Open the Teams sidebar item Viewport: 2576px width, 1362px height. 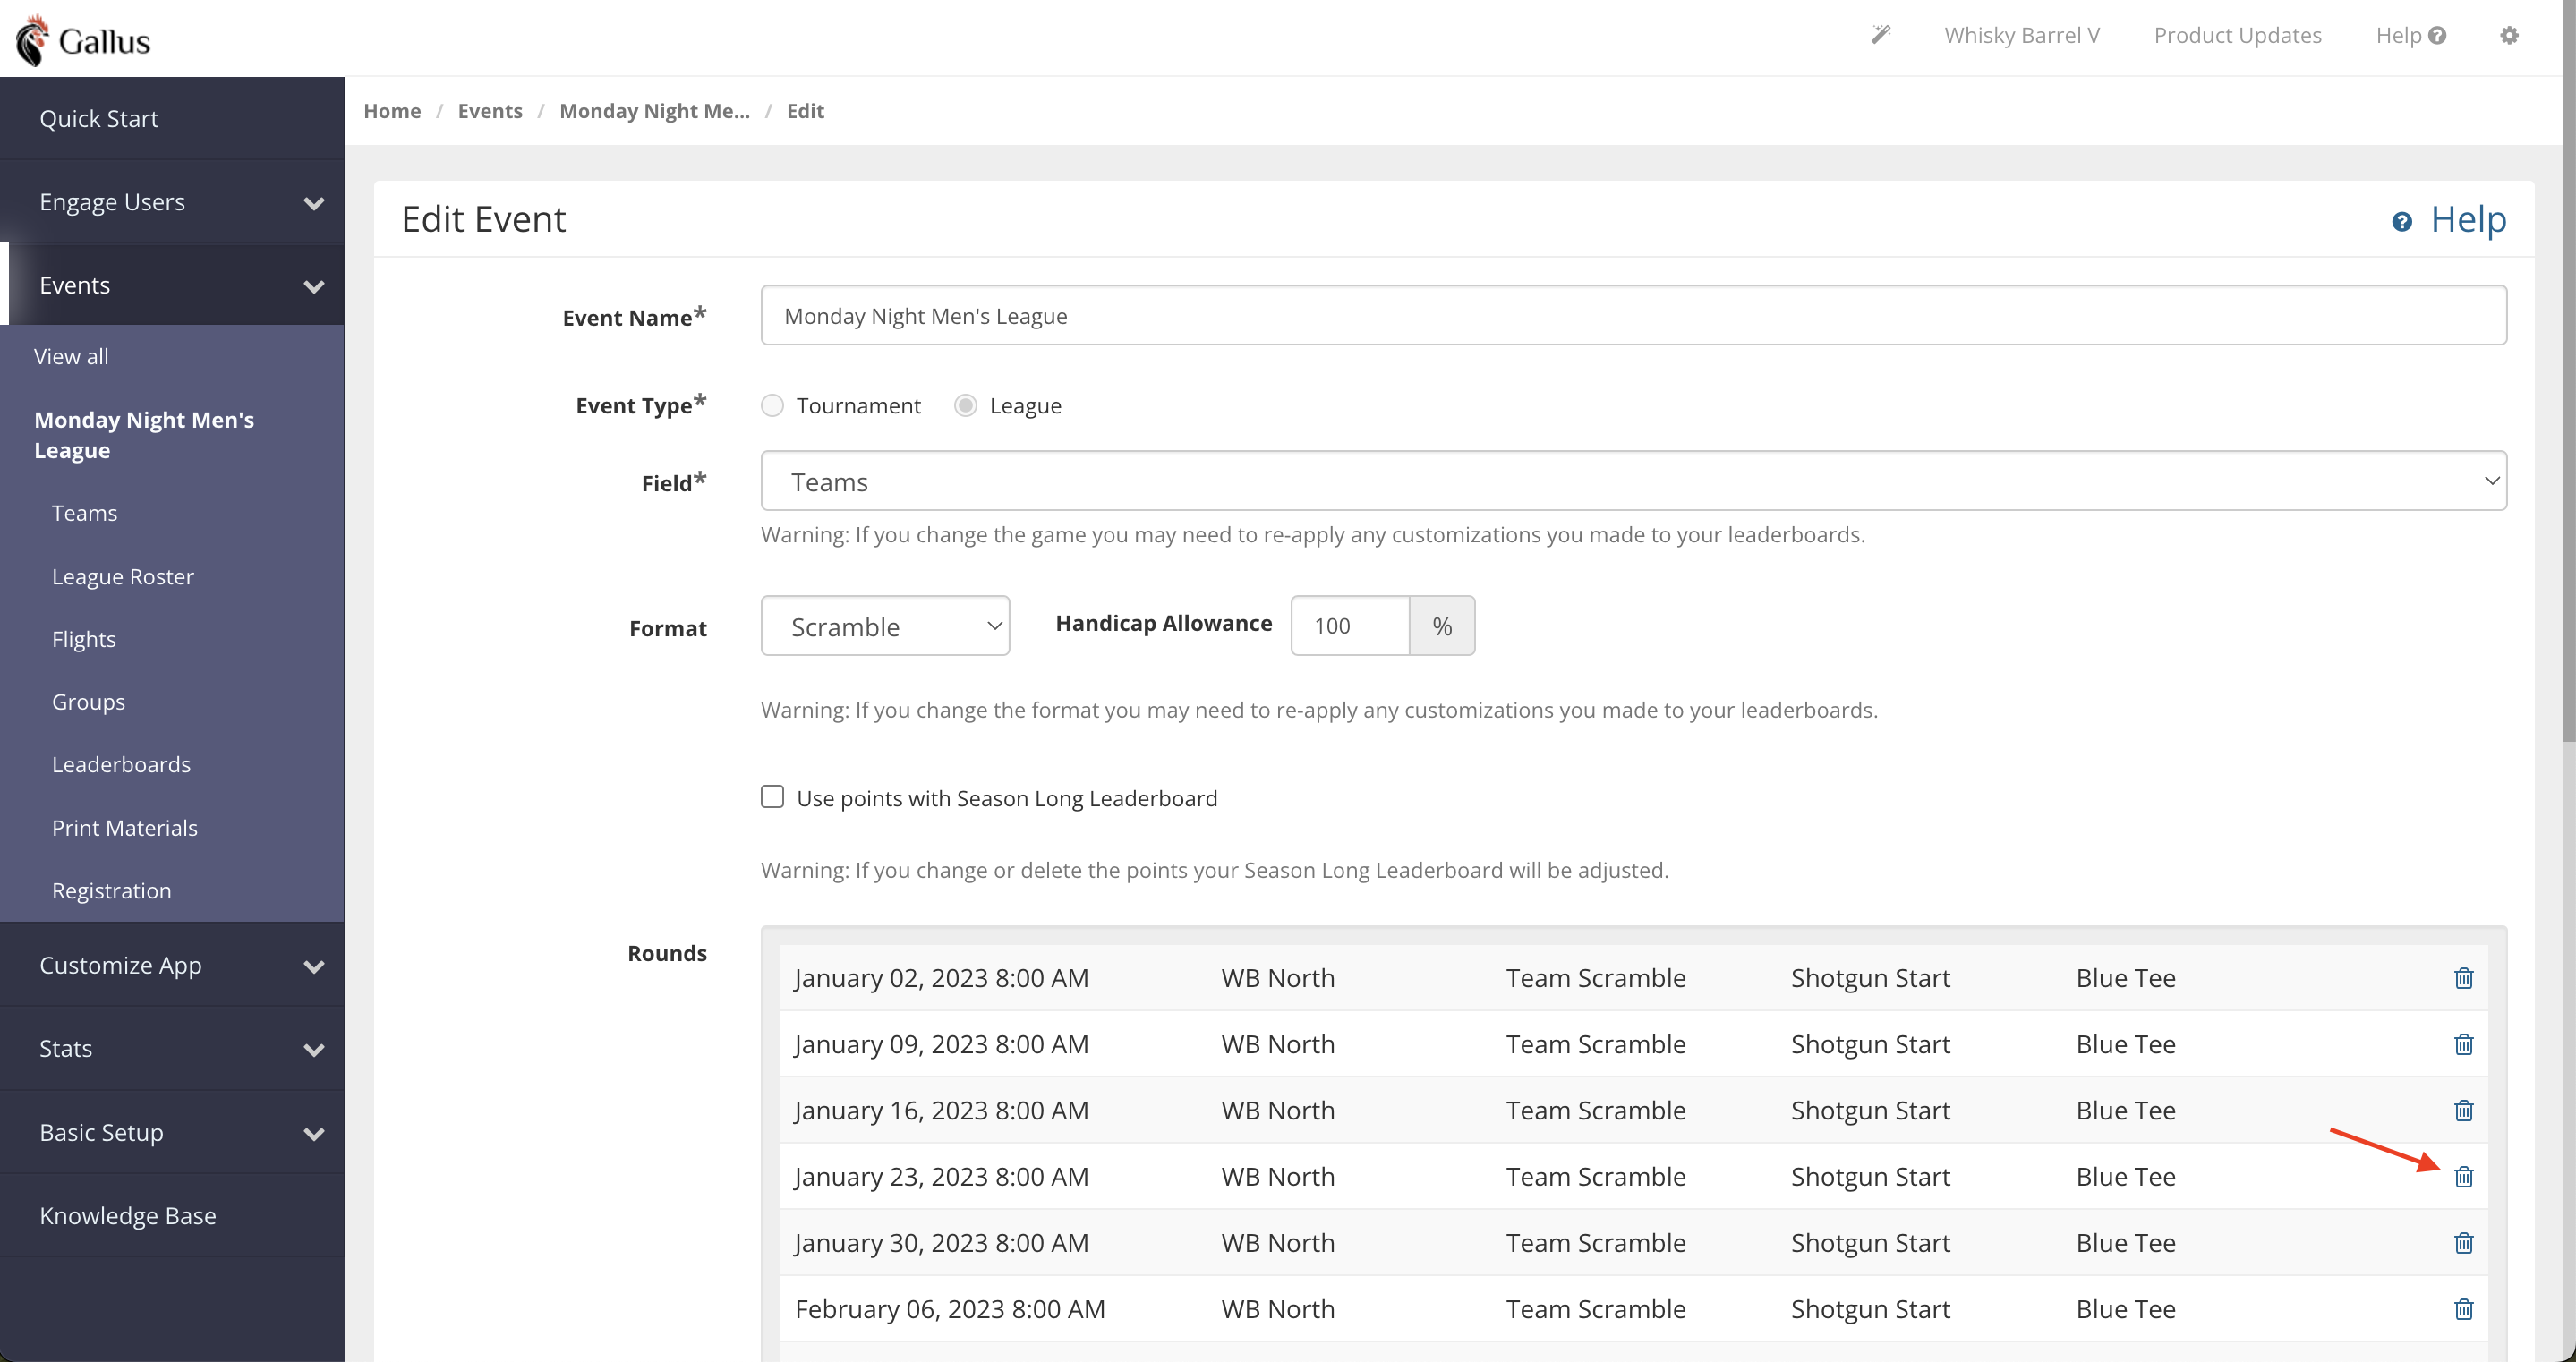(x=84, y=513)
